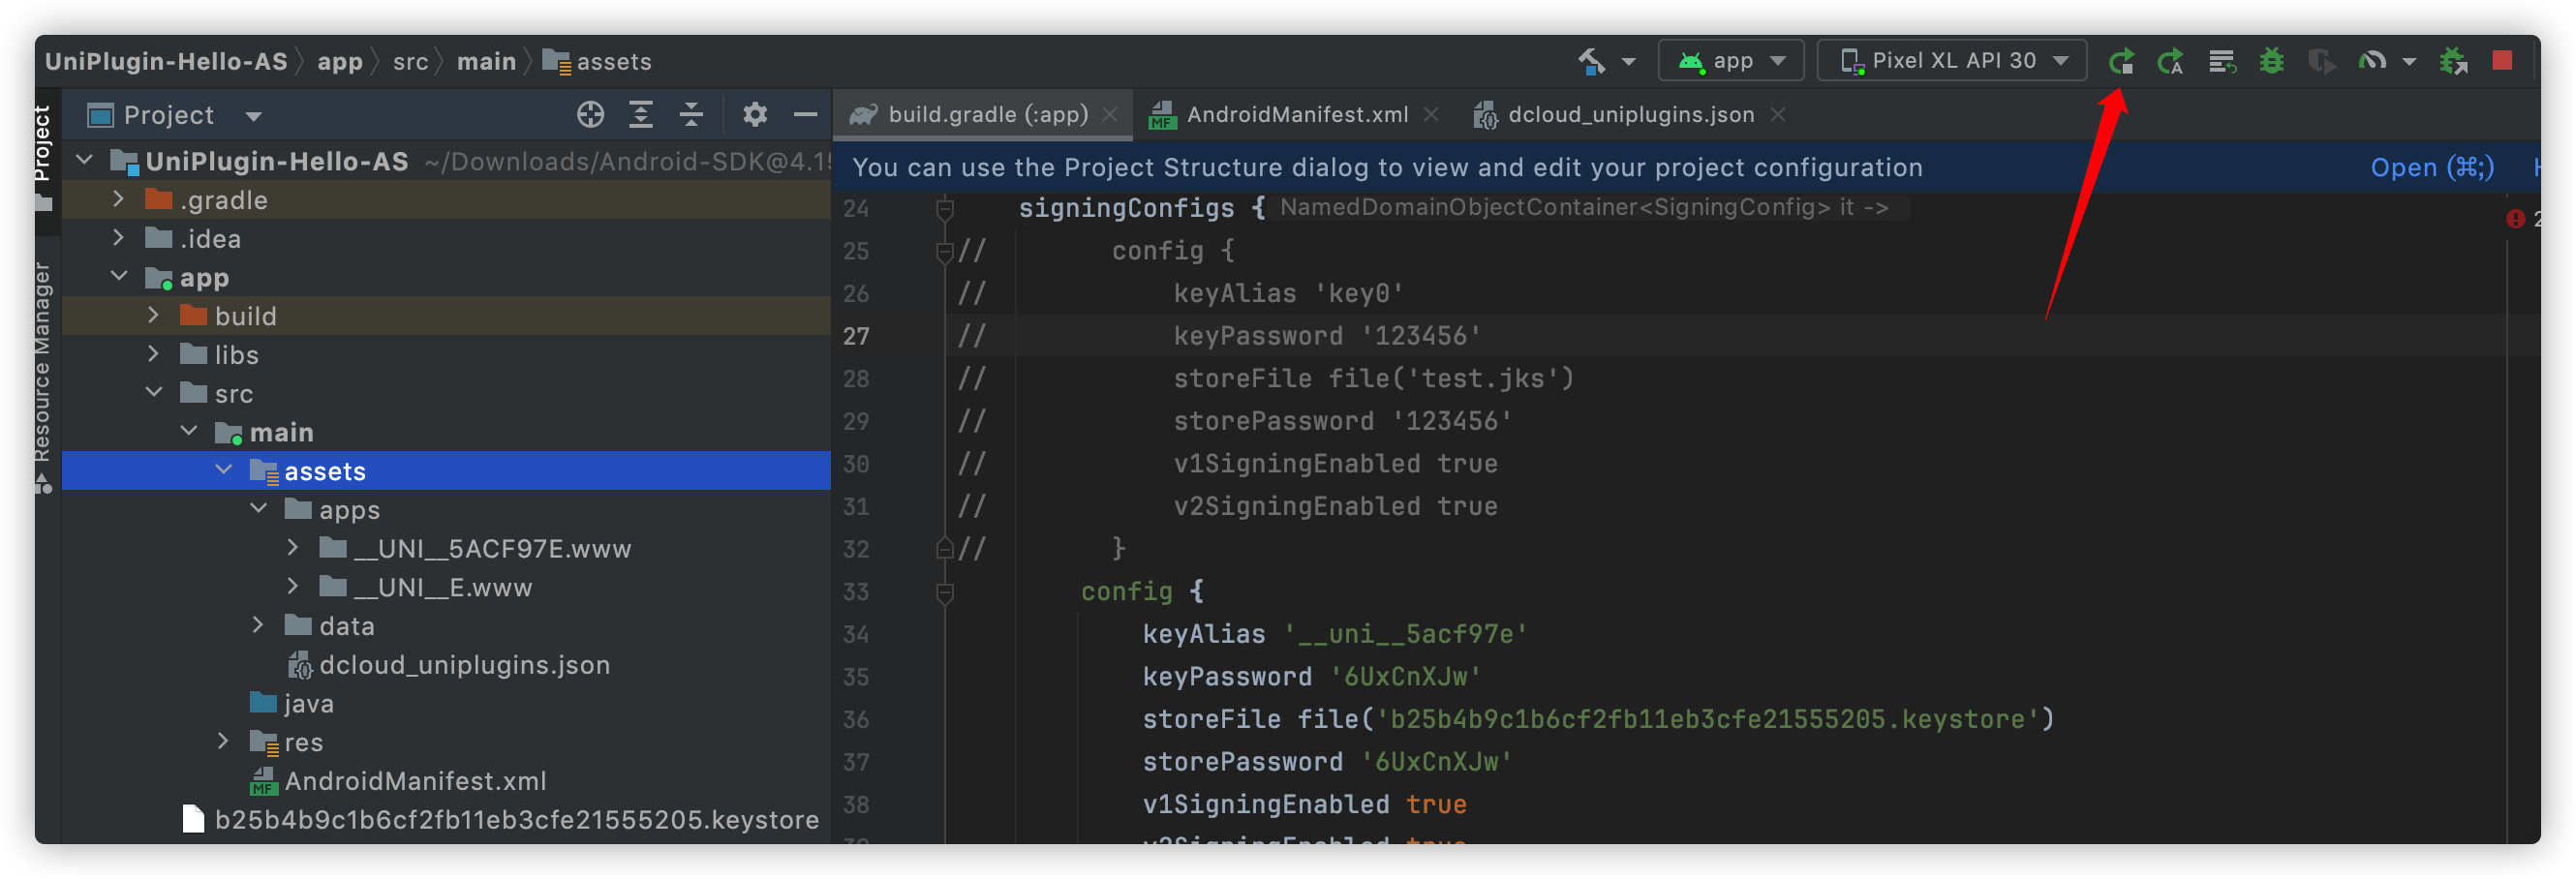The height and width of the screenshot is (879, 2576).
Task: Open the Pixel XL API 30 device selector
Action: coord(1951,61)
